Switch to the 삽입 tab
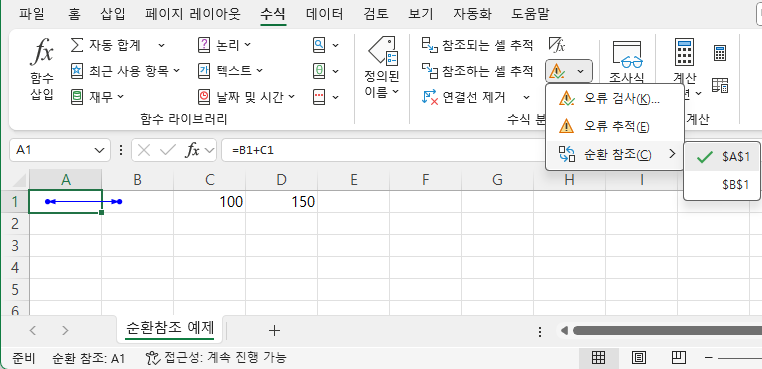 [x=113, y=14]
